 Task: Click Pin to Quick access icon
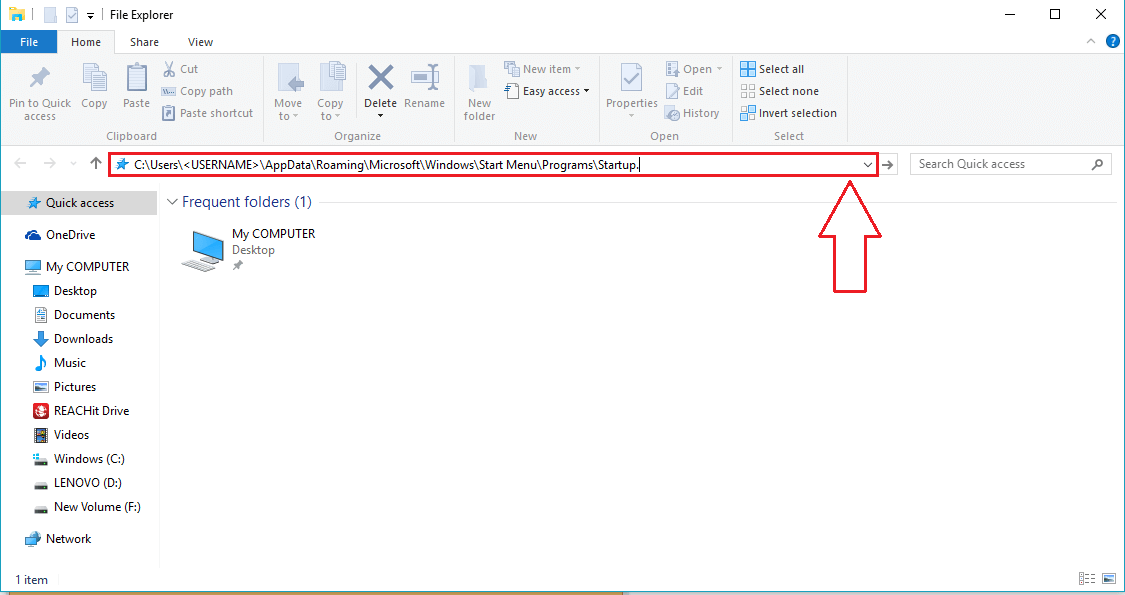[x=39, y=78]
